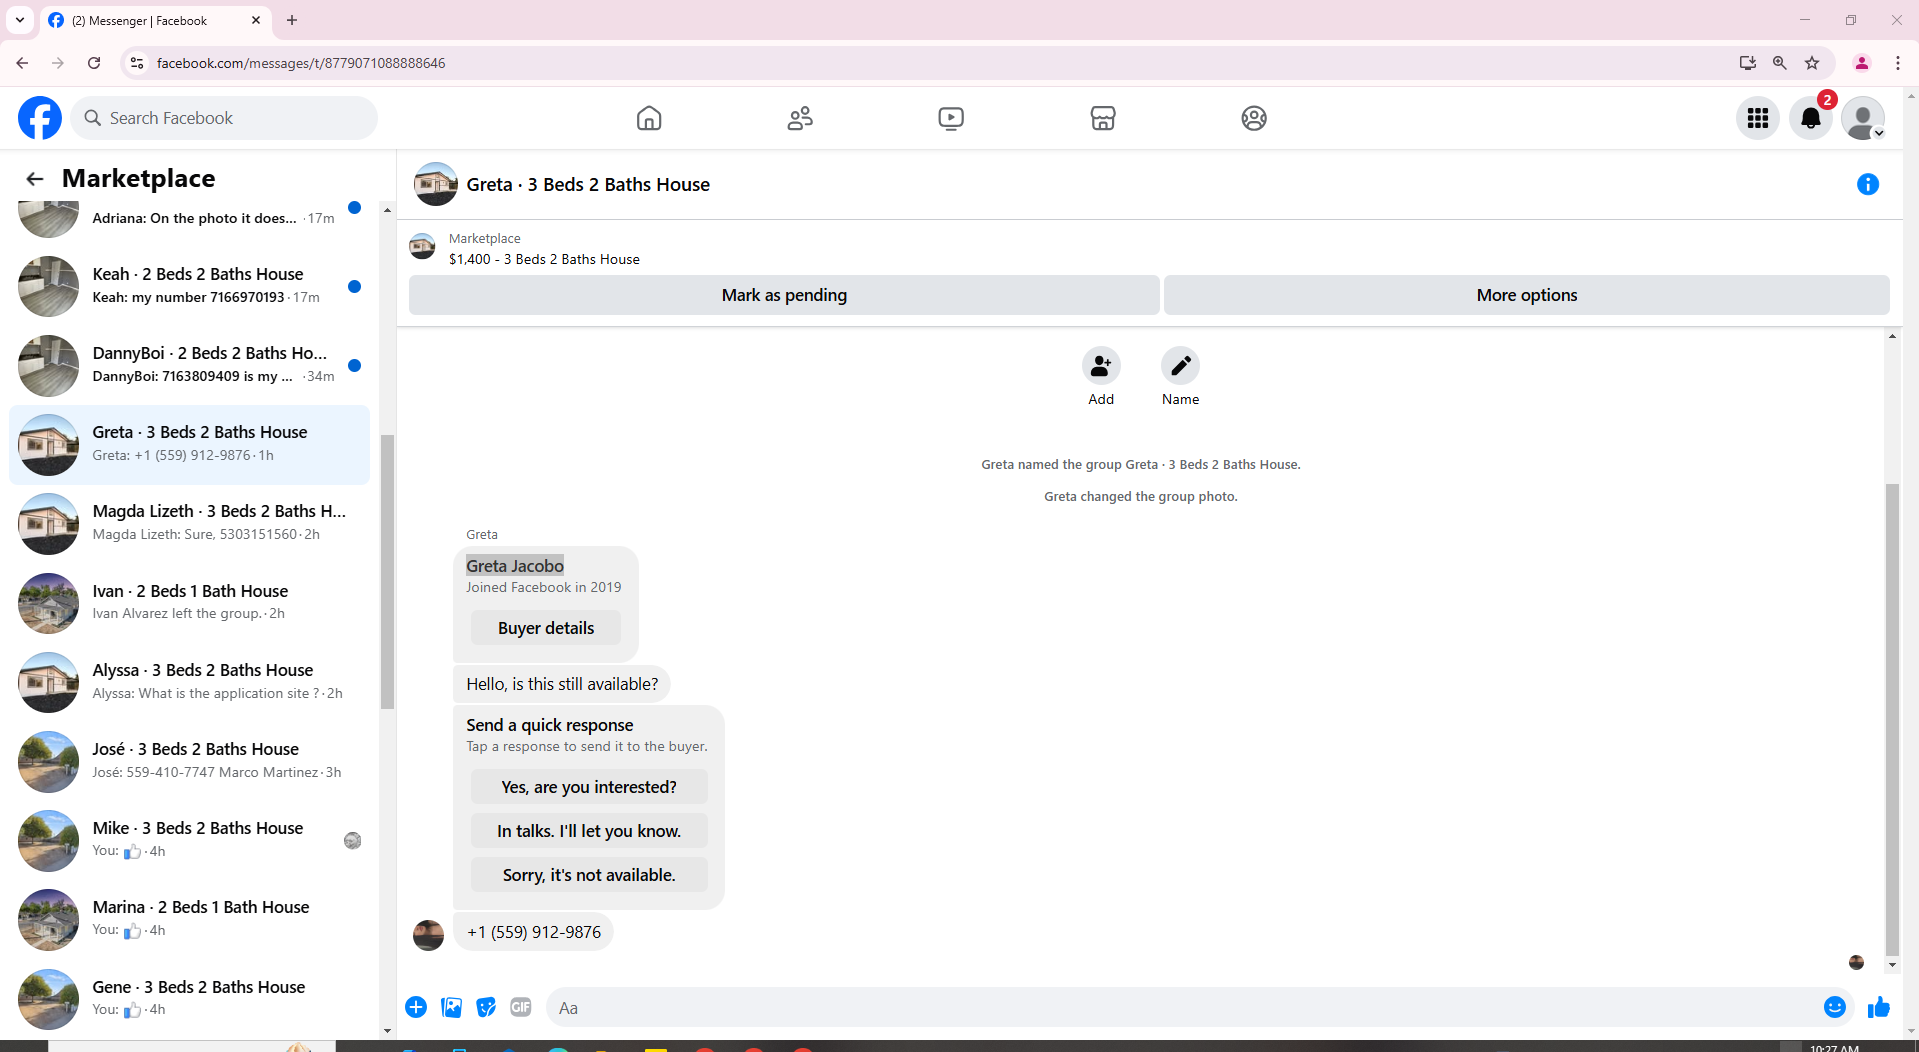
Task: Reload the page
Action: tap(94, 63)
